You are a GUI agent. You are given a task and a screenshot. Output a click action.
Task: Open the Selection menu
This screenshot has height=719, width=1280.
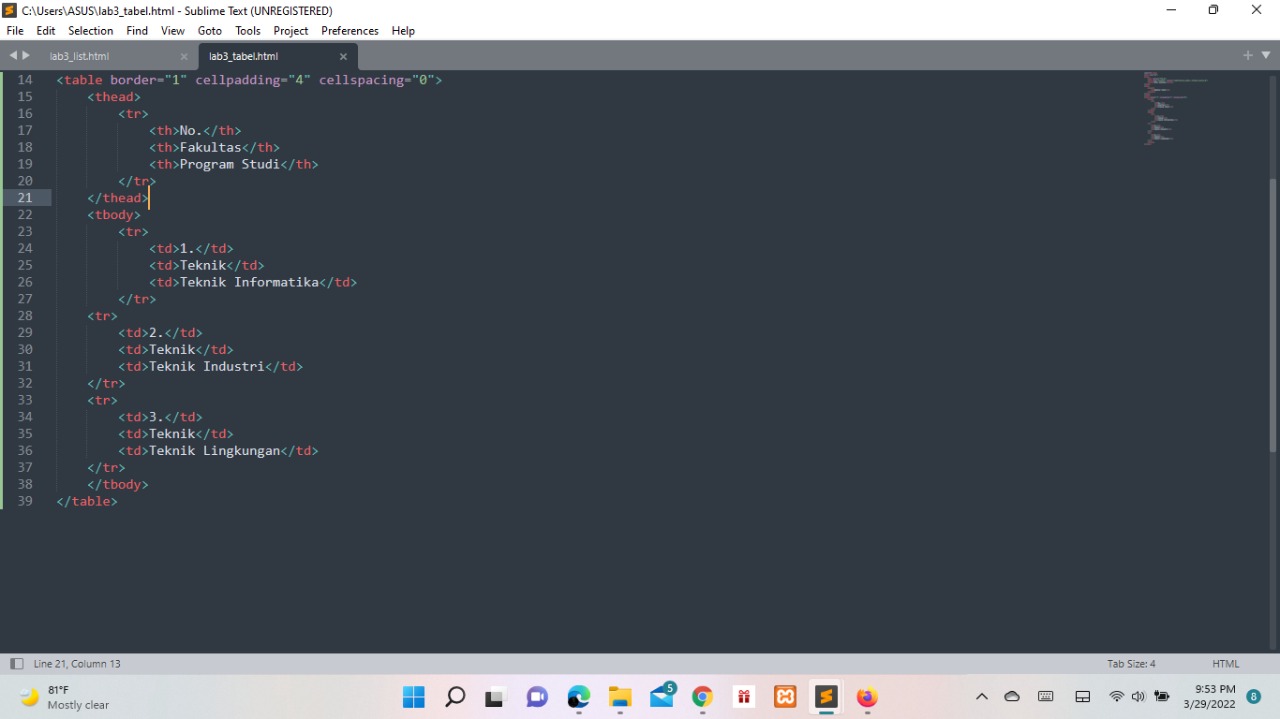click(91, 31)
